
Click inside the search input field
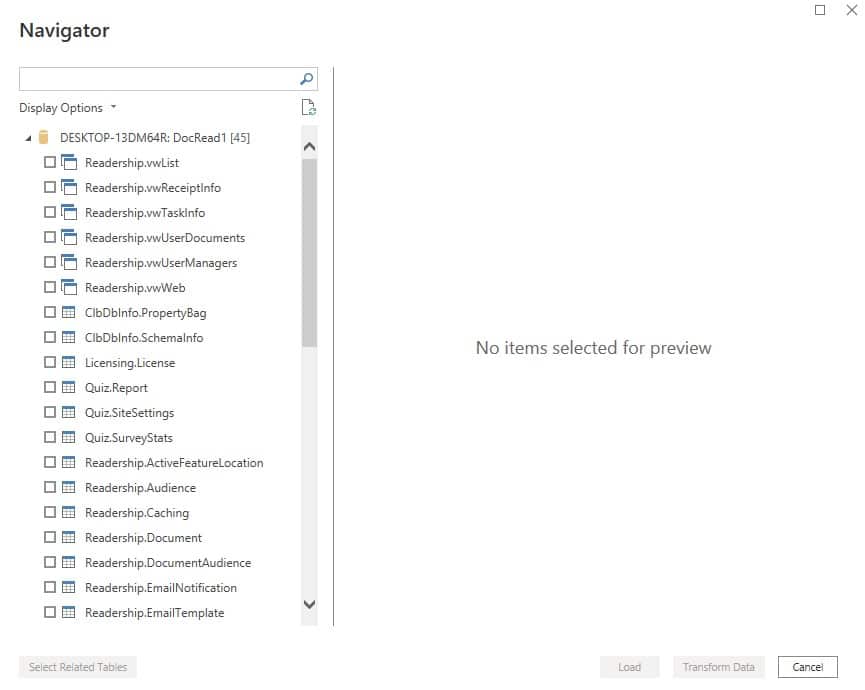tap(160, 78)
